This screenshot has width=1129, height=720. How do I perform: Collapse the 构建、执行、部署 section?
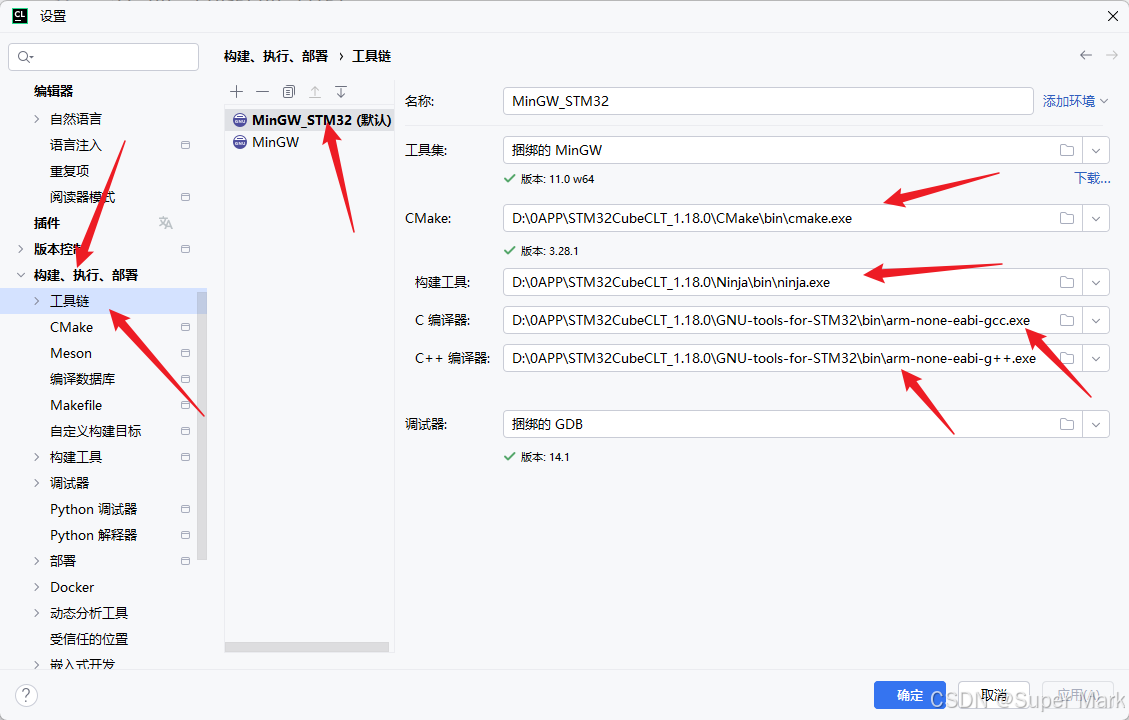(x=21, y=275)
